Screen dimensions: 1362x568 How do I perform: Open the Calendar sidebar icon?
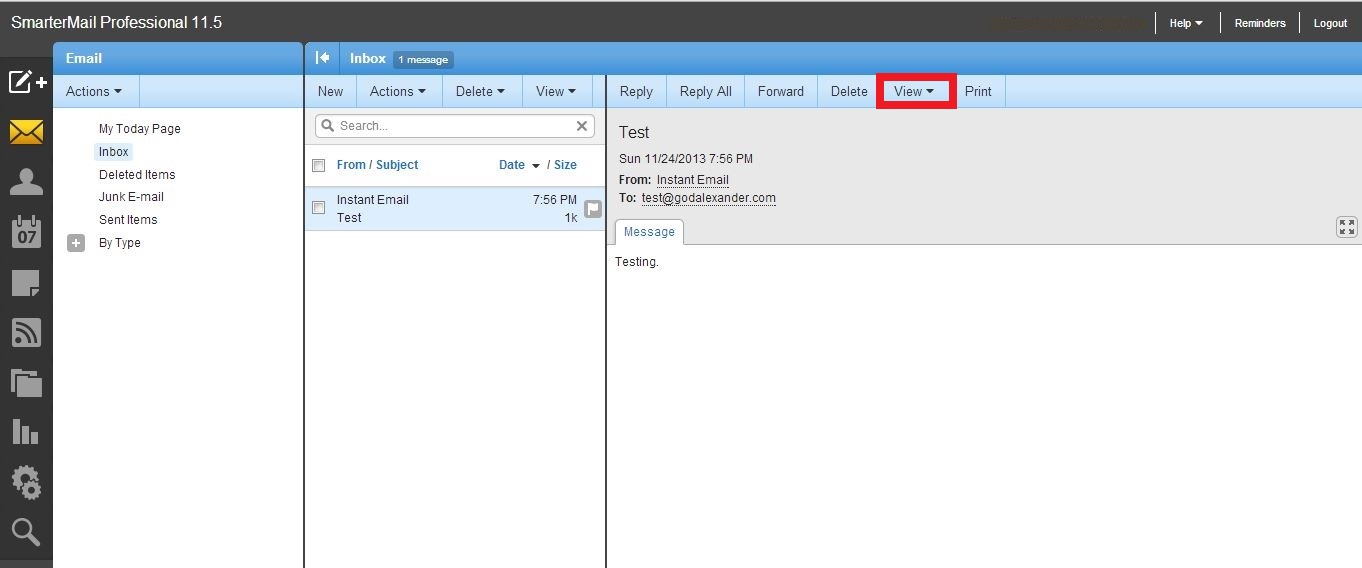coord(27,232)
